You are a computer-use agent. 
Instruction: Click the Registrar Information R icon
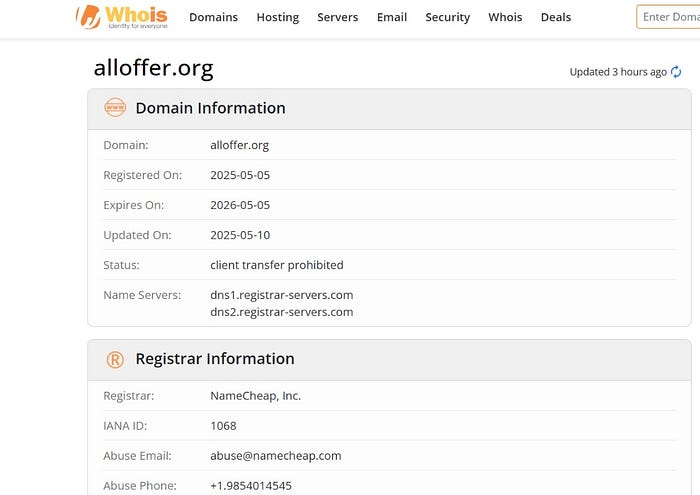[x=115, y=359]
